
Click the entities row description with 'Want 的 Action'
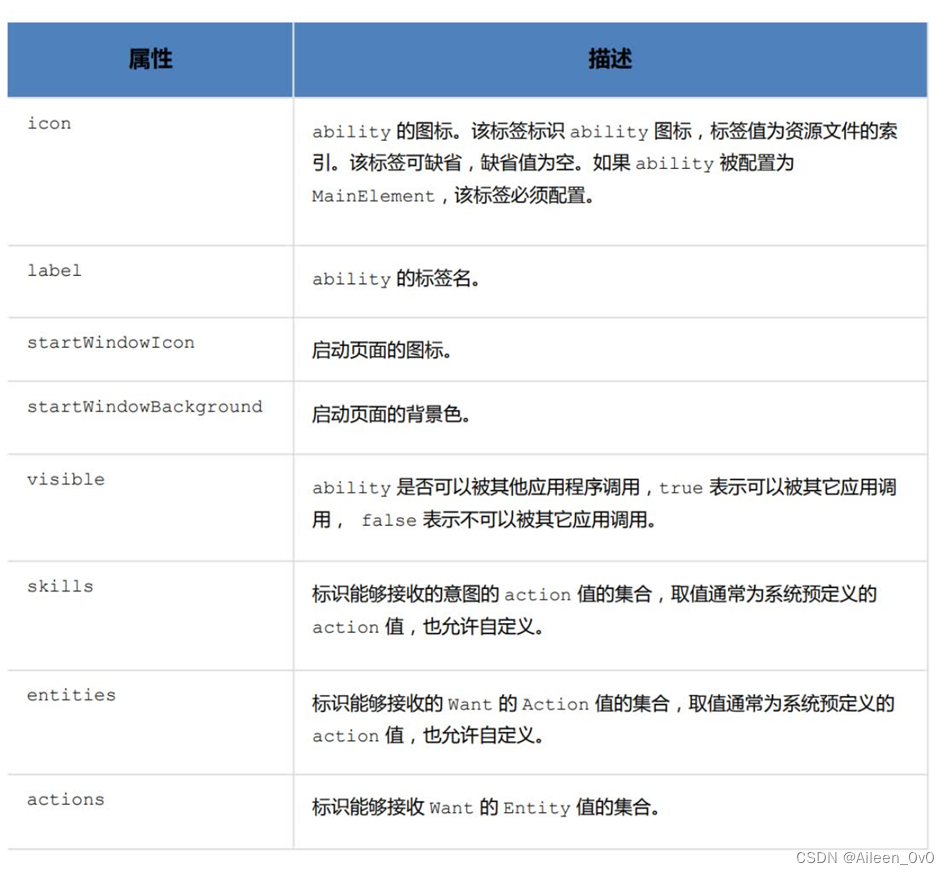(x=603, y=719)
